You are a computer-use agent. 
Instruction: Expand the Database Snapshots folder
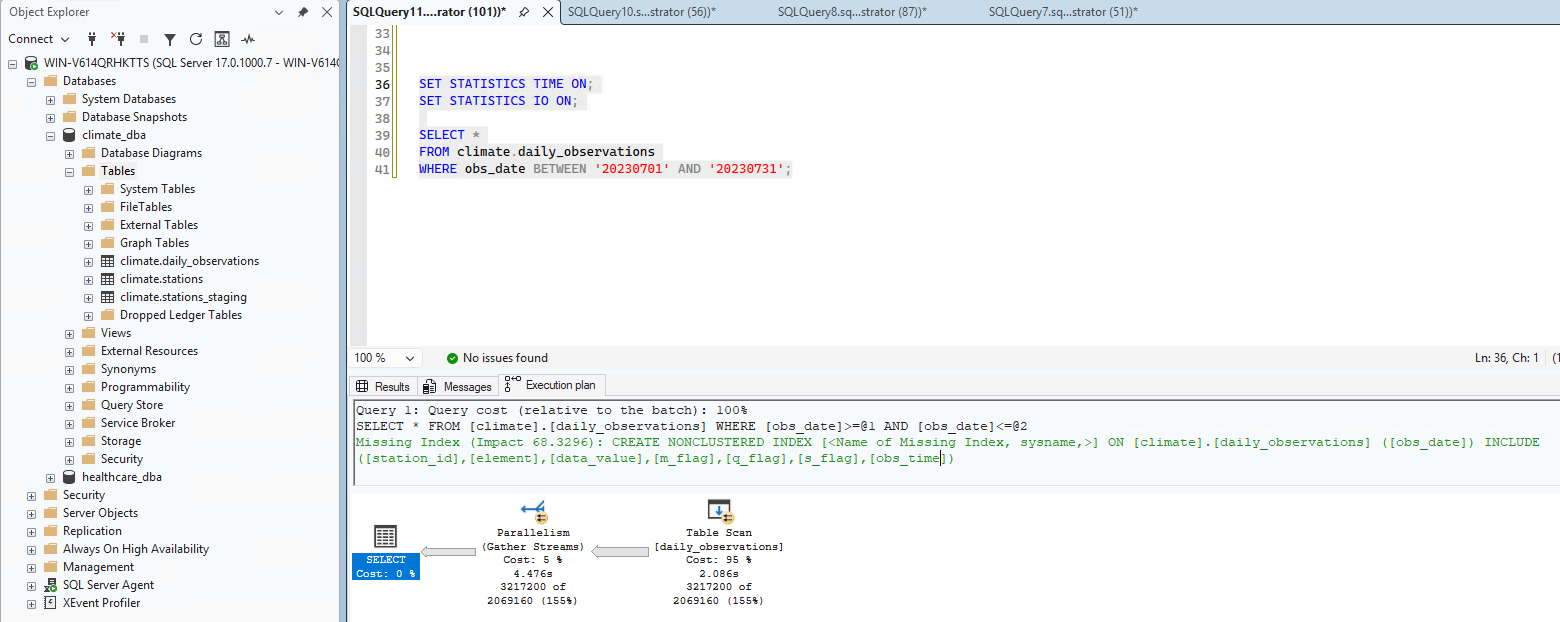click(x=50, y=117)
